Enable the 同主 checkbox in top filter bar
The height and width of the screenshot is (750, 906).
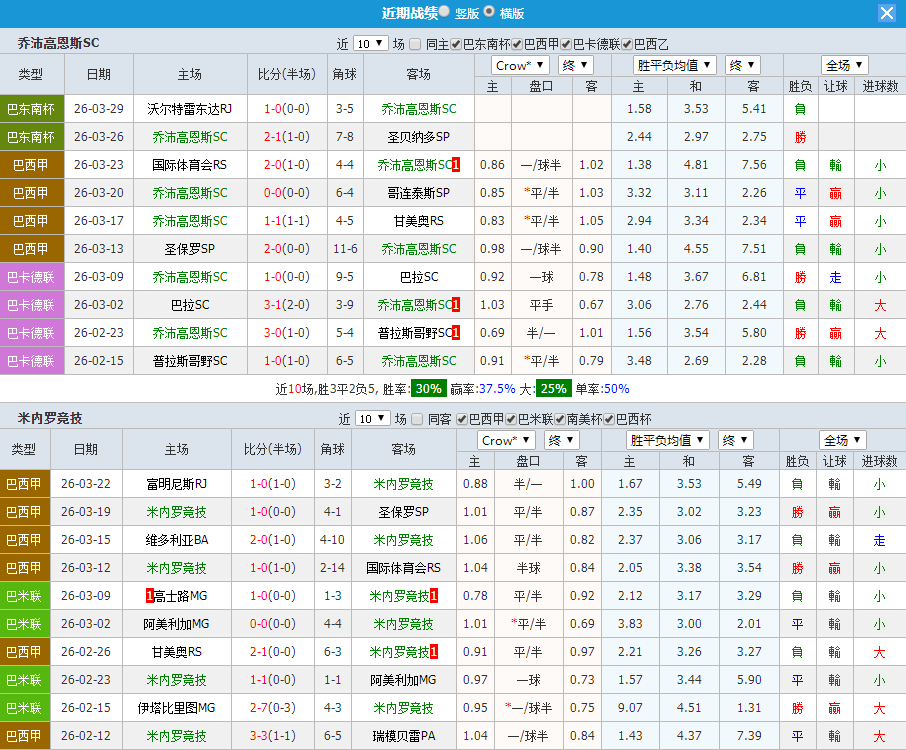[x=414, y=43]
